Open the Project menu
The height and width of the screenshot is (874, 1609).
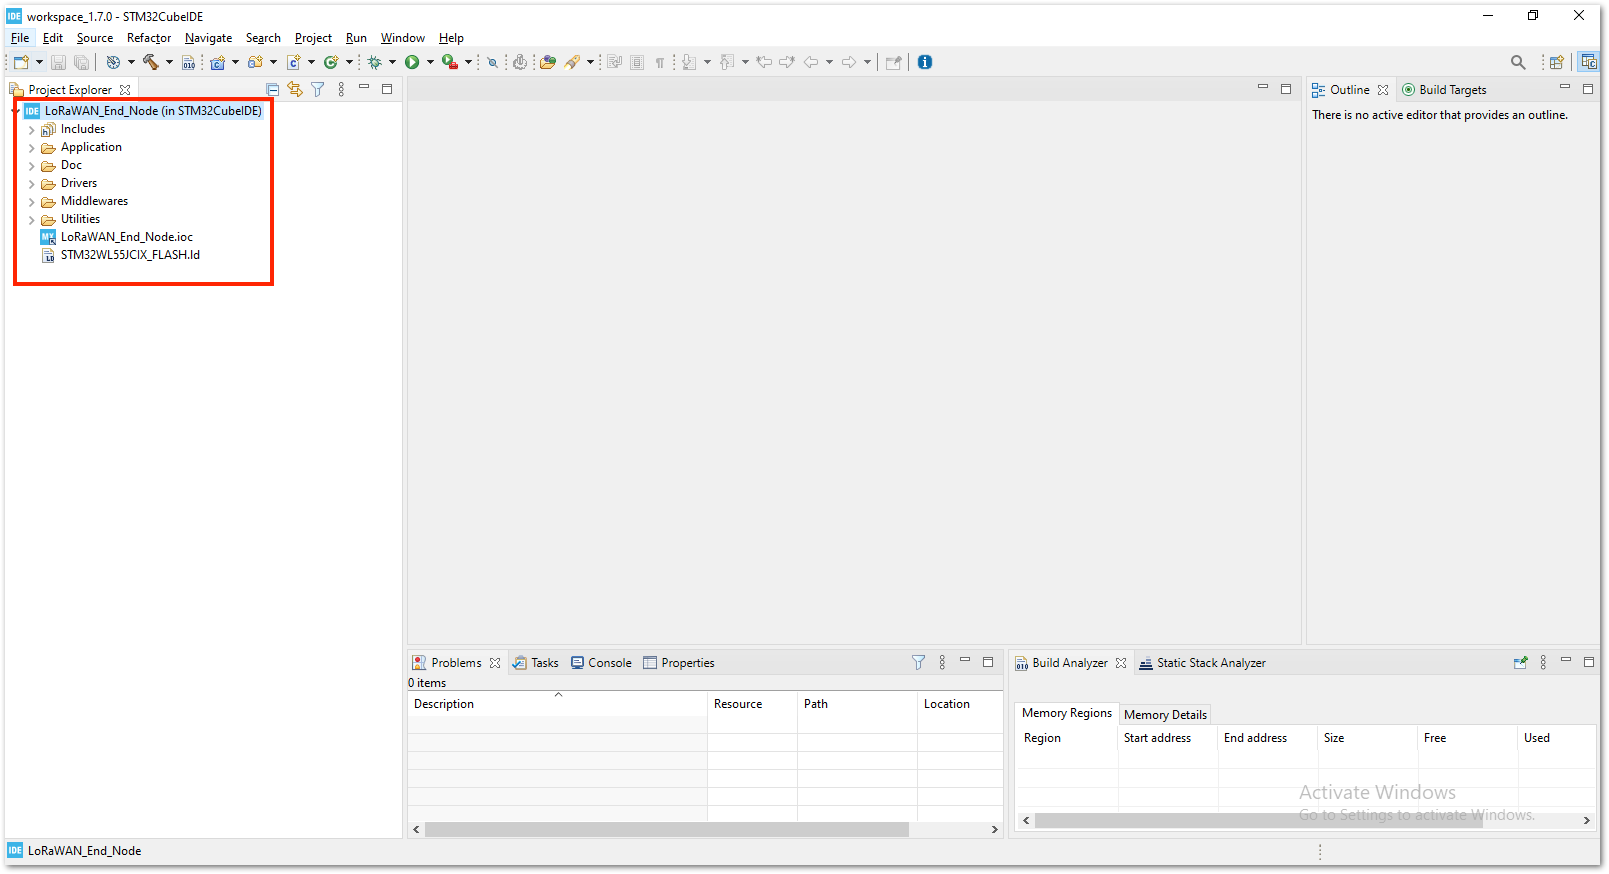pyautogui.click(x=313, y=38)
